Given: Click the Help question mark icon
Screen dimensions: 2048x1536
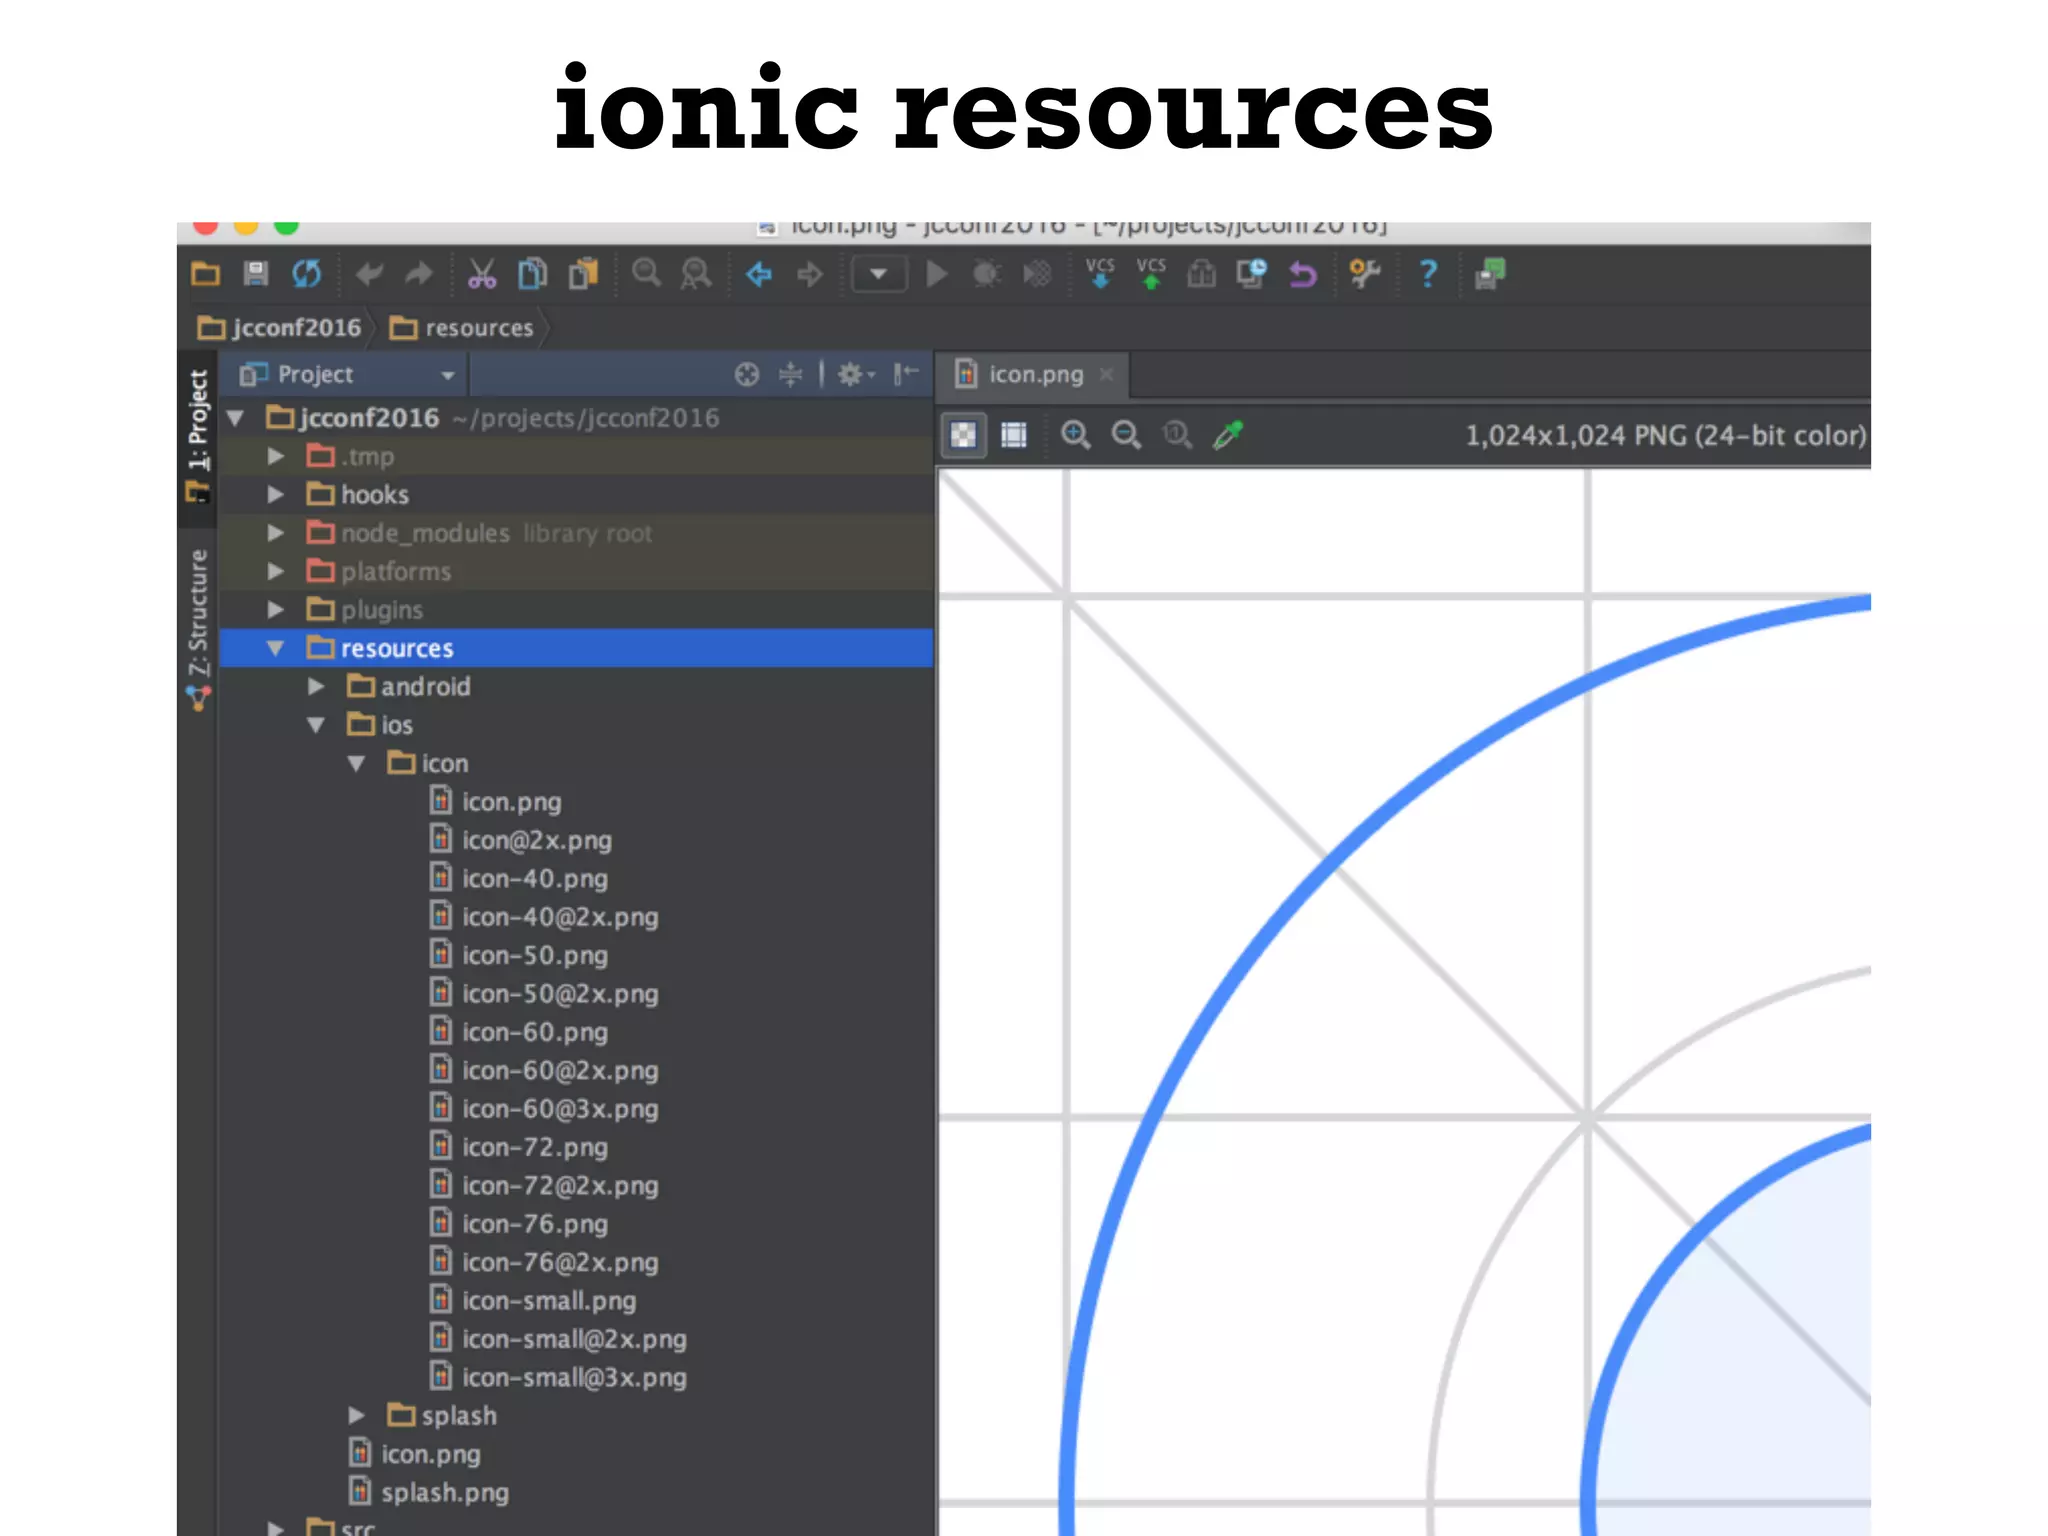Looking at the screenshot, I should tap(1428, 273).
